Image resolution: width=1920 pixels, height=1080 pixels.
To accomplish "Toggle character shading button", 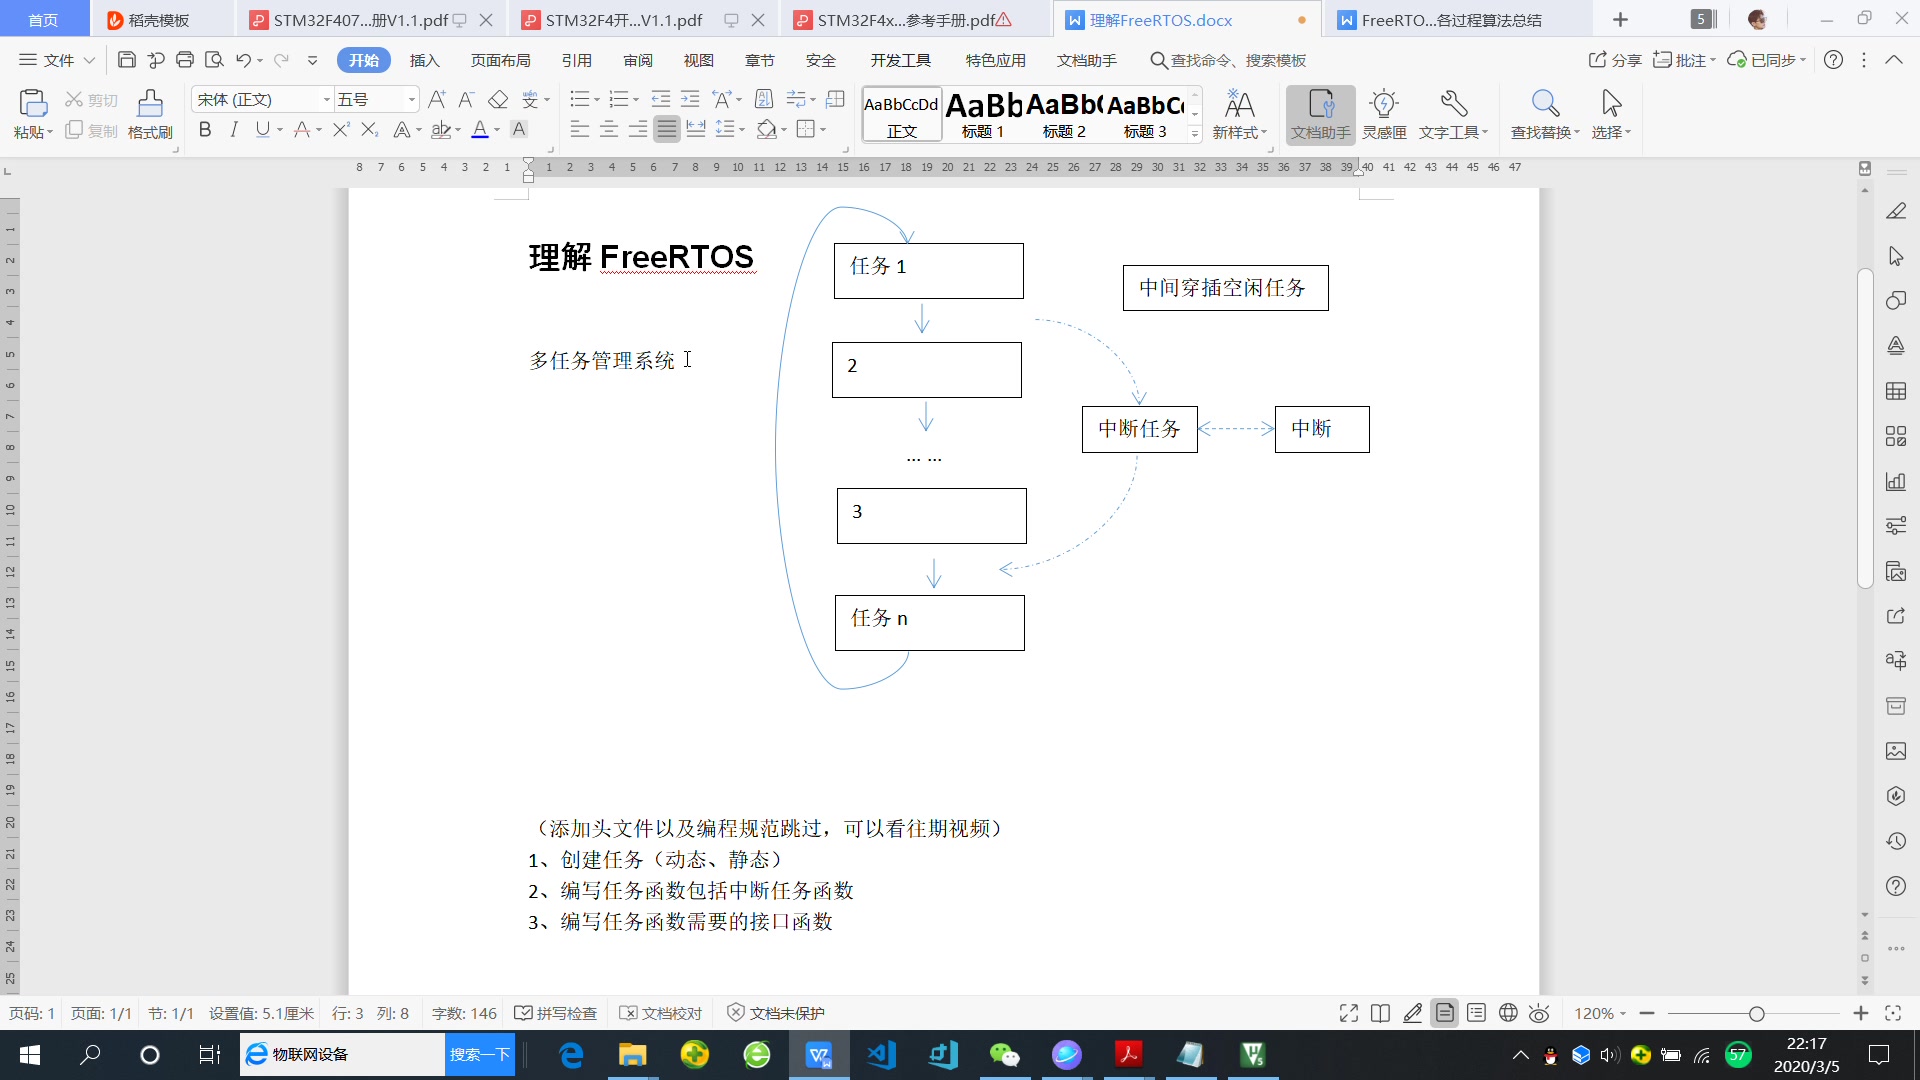I will [x=518, y=129].
